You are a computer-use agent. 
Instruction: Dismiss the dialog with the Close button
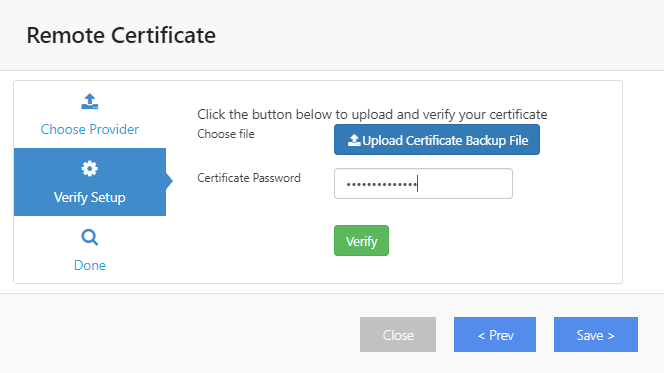click(x=398, y=334)
